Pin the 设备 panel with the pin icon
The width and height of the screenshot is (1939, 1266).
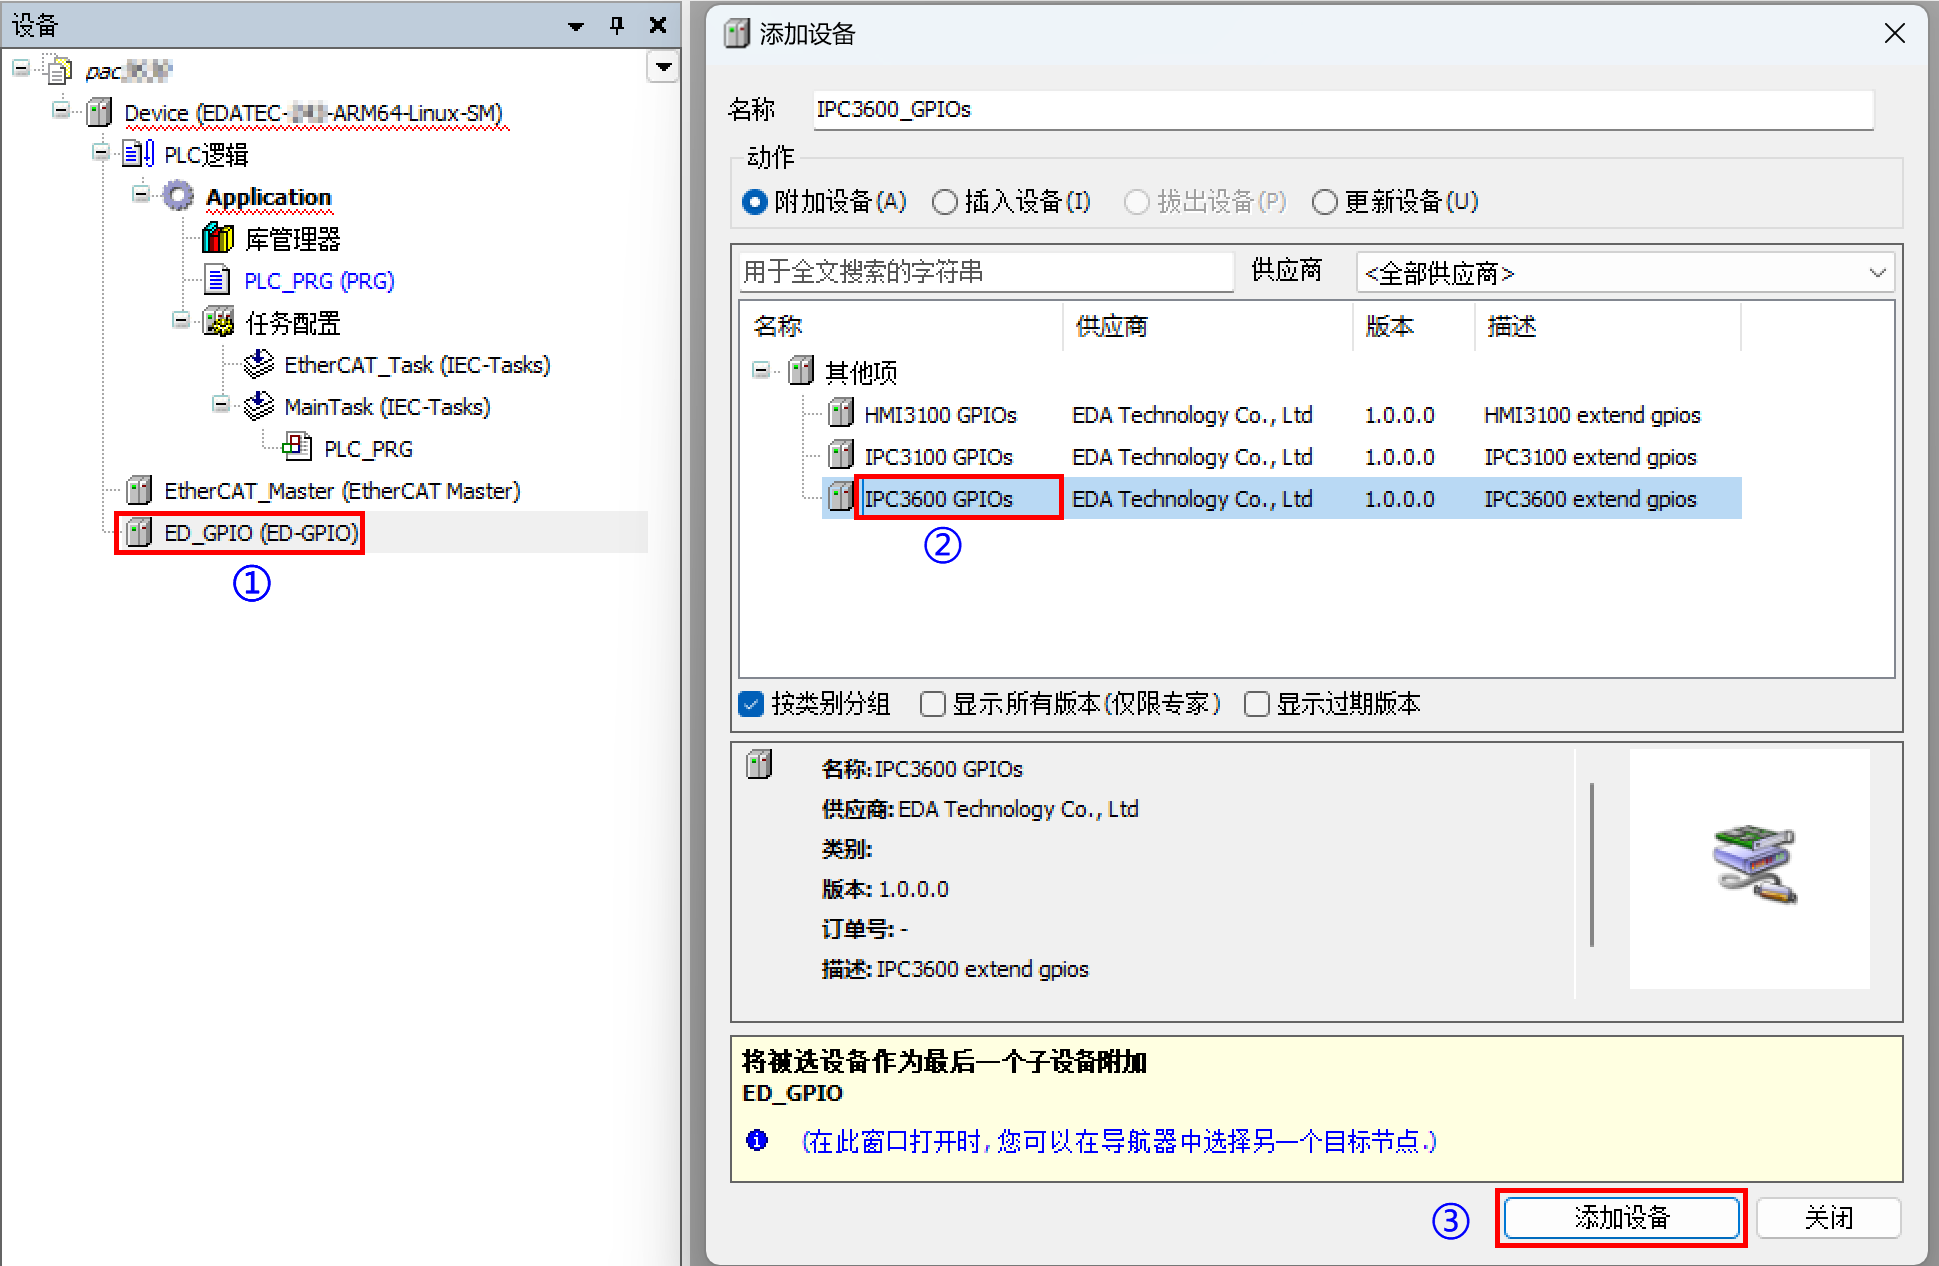(x=616, y=25)
